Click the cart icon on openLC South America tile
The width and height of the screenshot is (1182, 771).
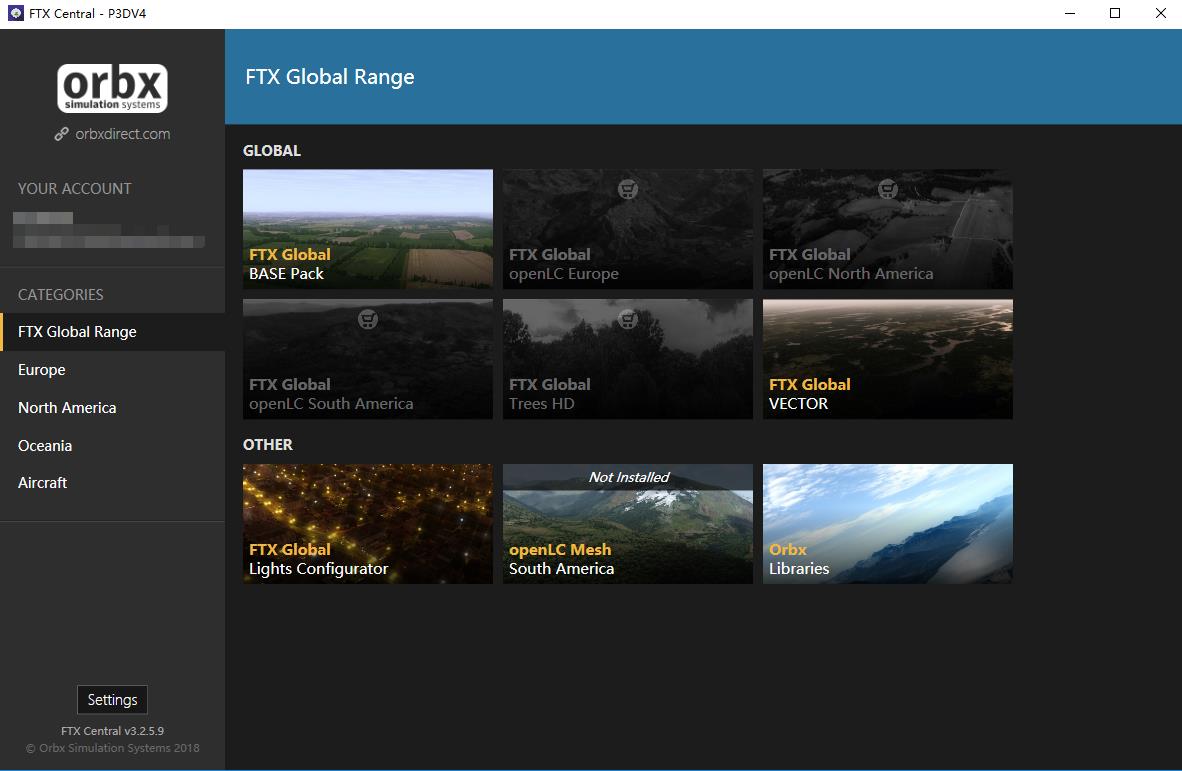(368, 319)
